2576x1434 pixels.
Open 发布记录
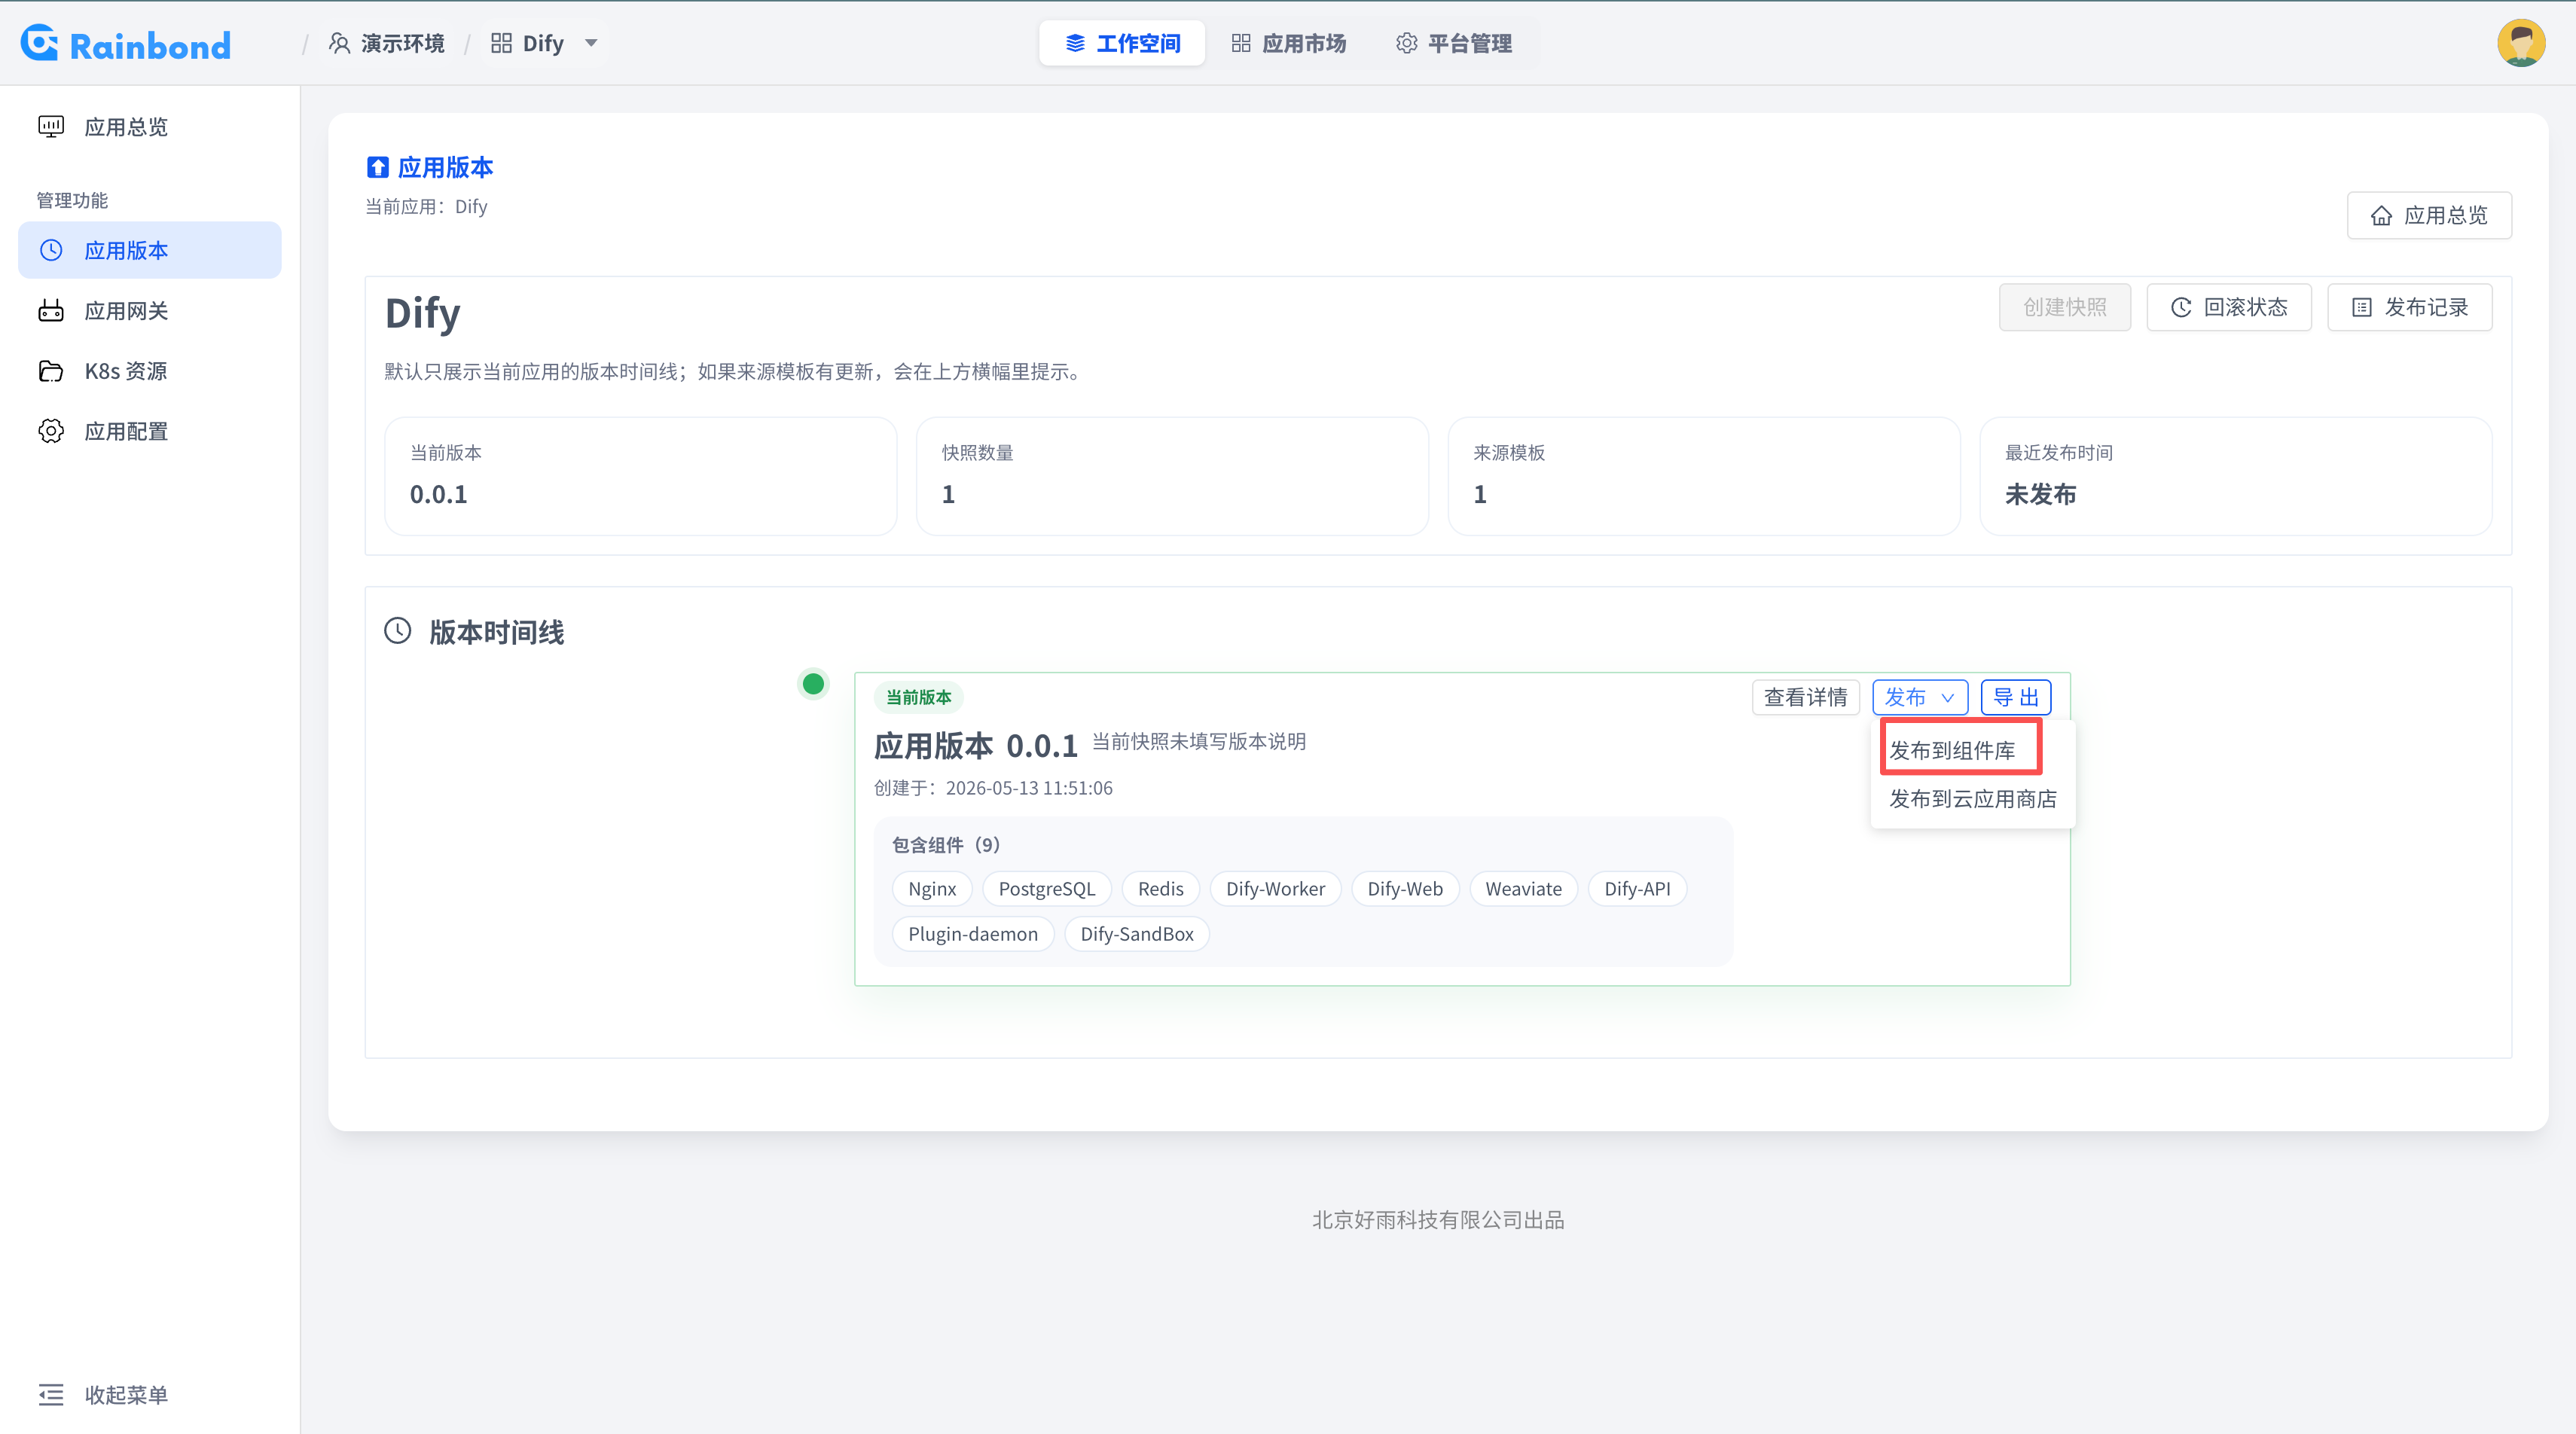[x=2409, y=307]
